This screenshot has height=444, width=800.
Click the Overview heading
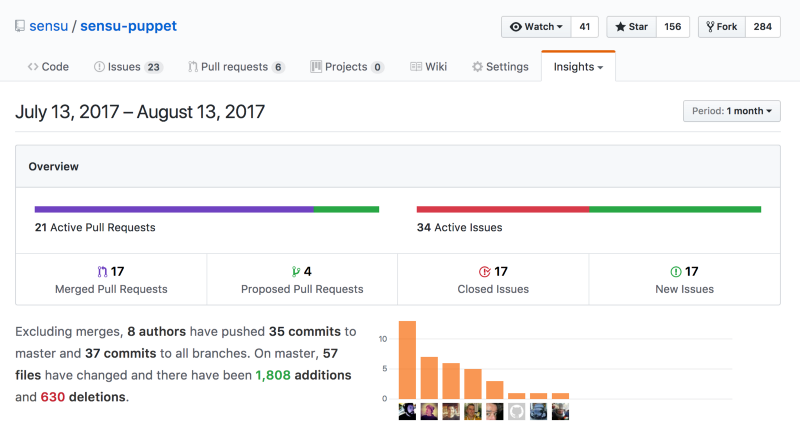(54, 166)
